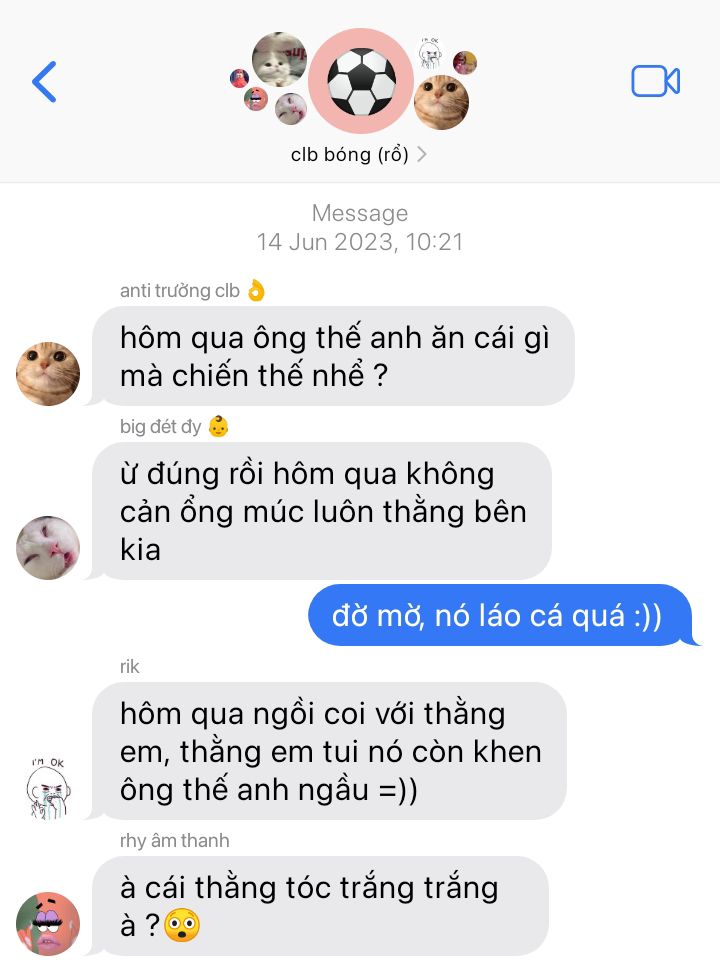The image size is (720, 962).
Task: Start a video call with camera icon
Action: [x=656, y=81]
